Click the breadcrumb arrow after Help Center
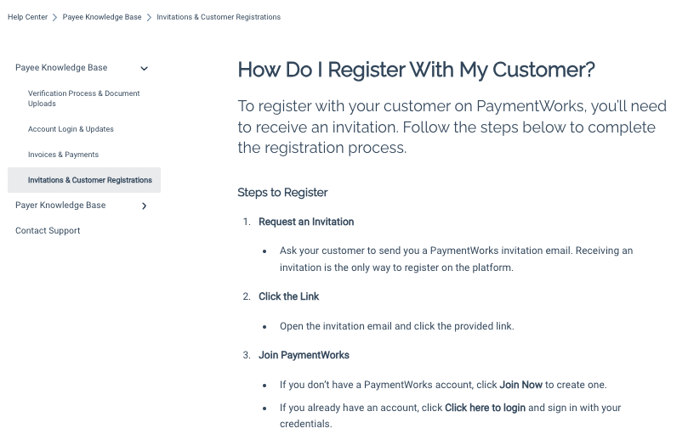 [55, 17]
